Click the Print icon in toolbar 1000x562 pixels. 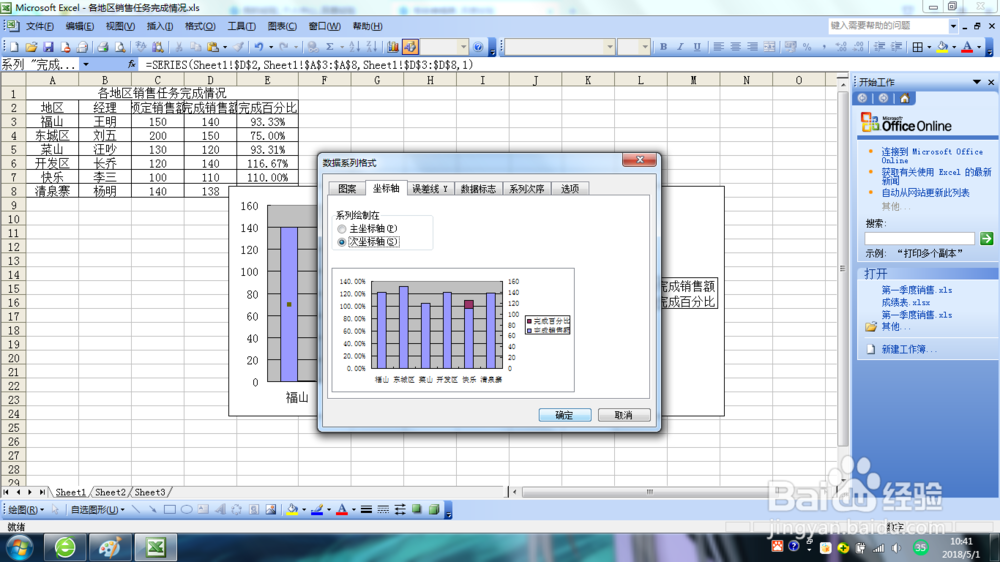pos(103,47)
